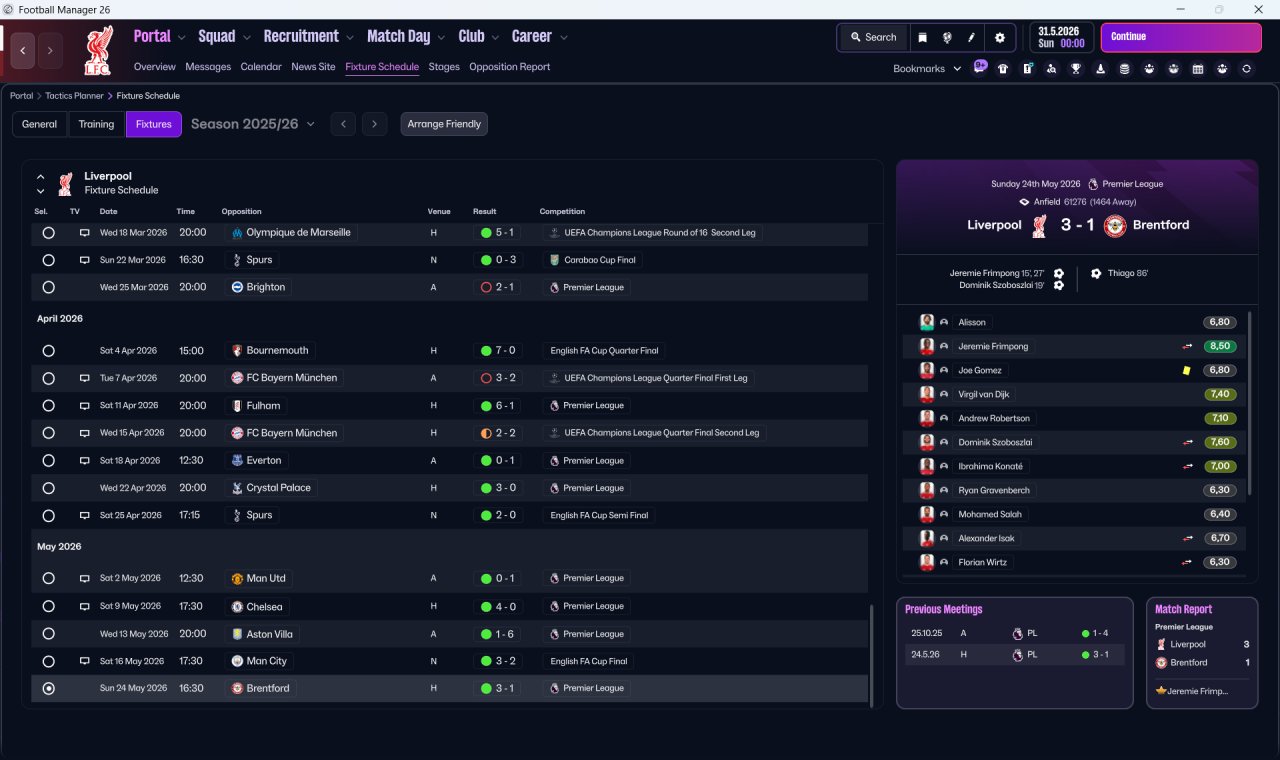The image size is (1280, 760).
Task: Click the Arrange Friendly button
Action: tap(444, 124)
